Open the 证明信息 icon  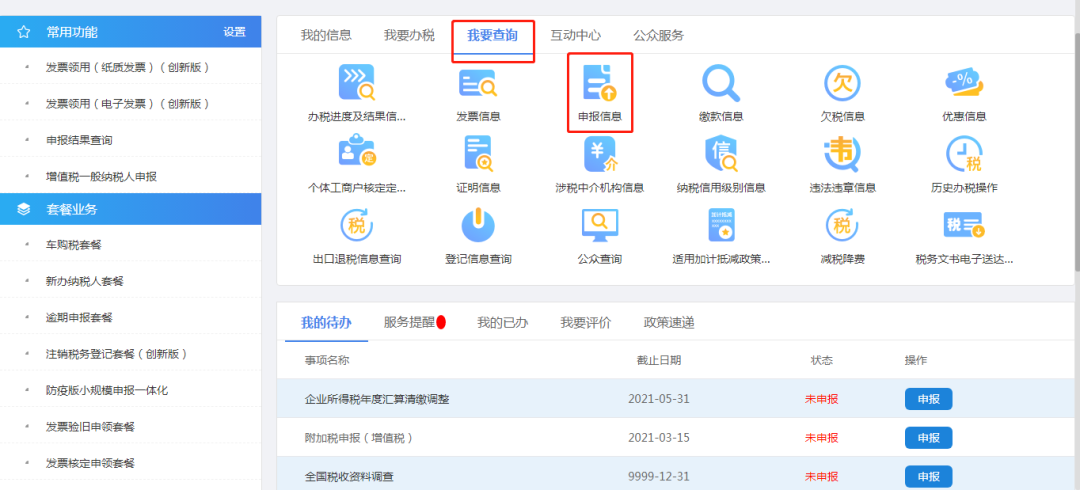[478, 153]
